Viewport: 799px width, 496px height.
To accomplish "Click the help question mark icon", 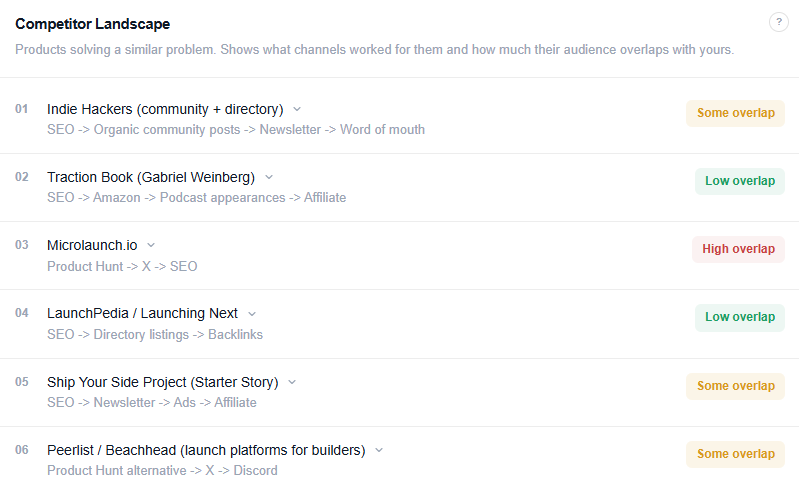I will [779, 23].
